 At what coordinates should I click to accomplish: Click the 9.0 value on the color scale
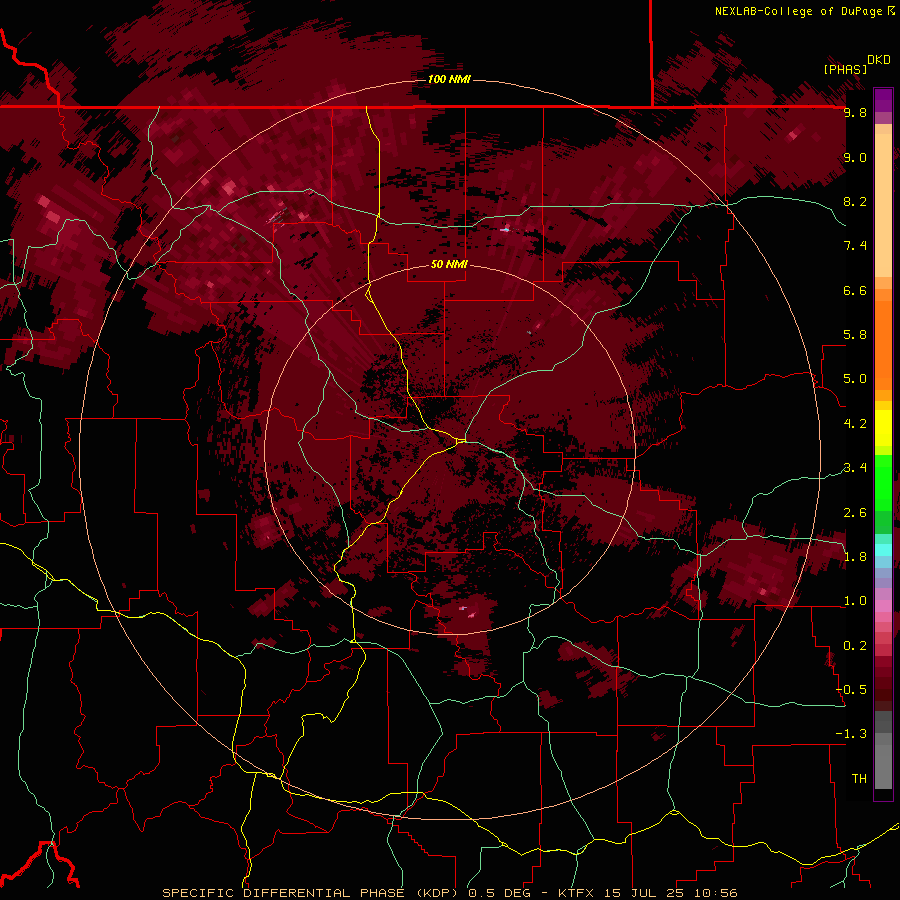[x=855, y=157]
